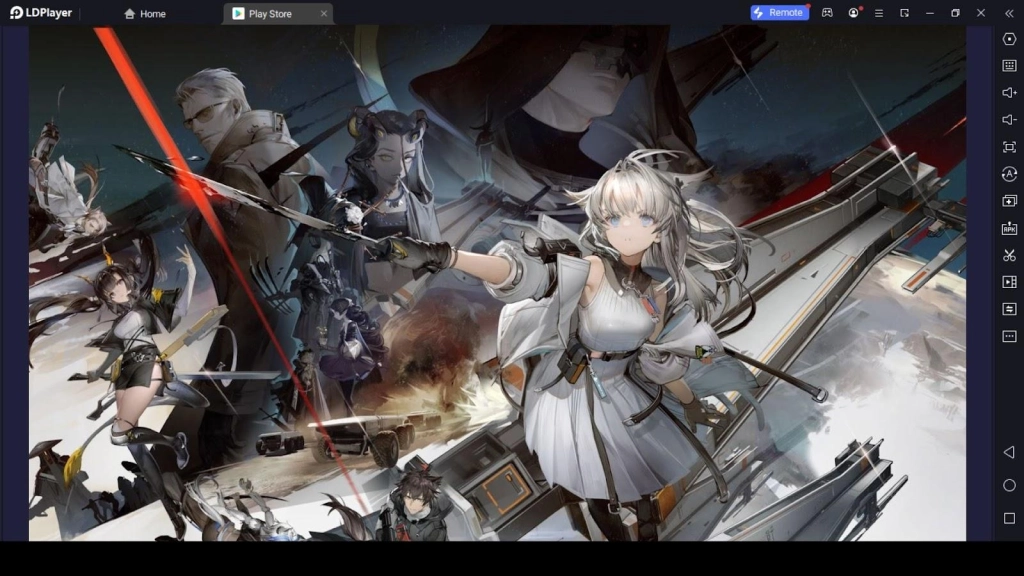The image size is (1024, 576).
Task: Open the user account icon
Action: pyautogui.click(x=854, y=13)
